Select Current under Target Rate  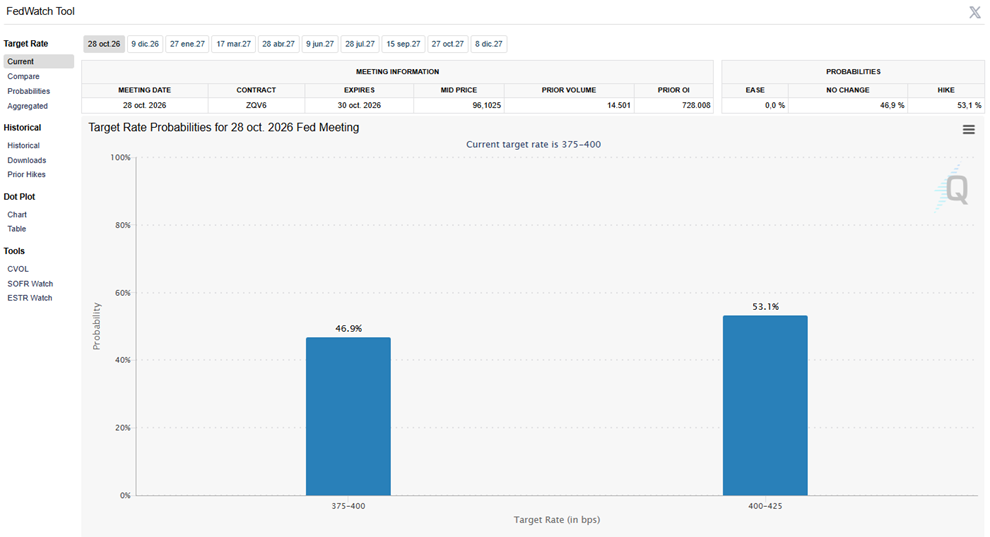(x=39, y=61)
